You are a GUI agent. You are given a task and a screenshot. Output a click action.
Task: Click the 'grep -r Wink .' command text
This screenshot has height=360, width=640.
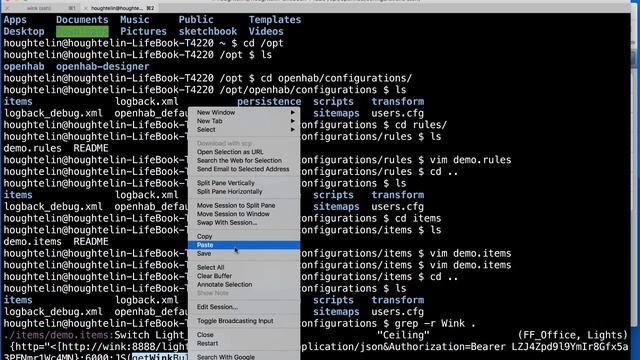[x=435, y=324]
